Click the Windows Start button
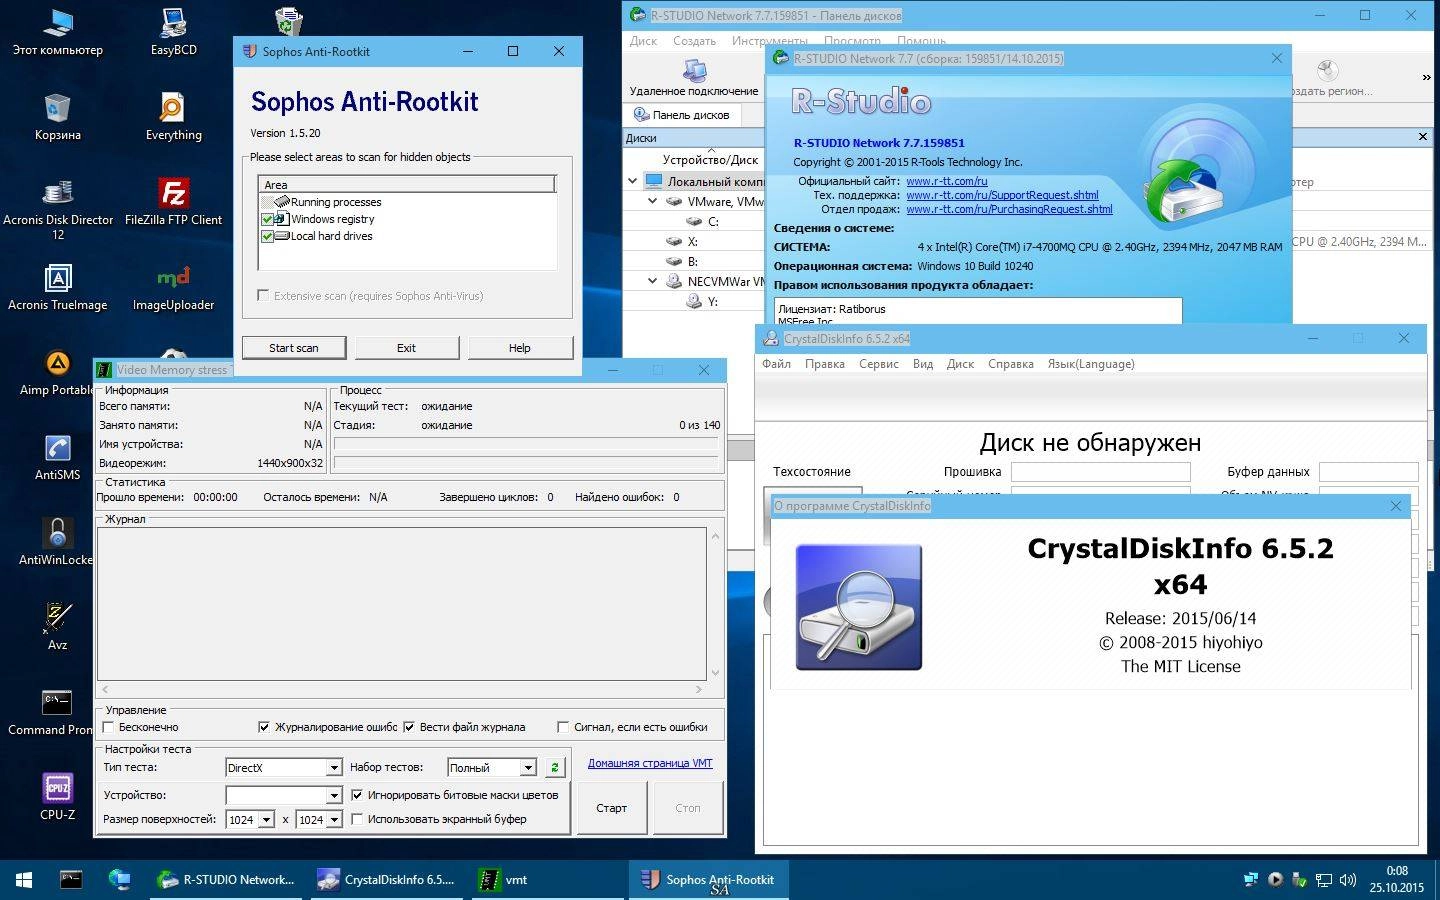Screen dimensions: 1440x900 click(x=24, y=880)
